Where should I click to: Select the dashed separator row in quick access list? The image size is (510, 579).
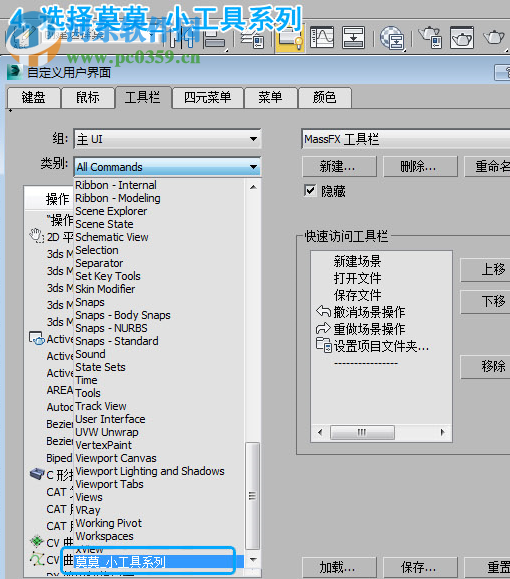pos(366,363)
